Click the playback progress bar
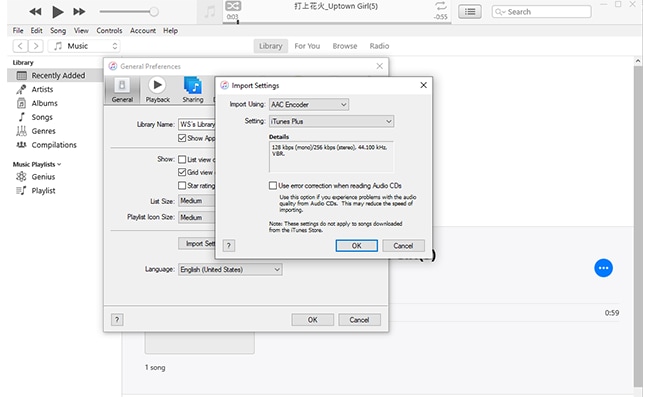The height and width of the screenshot is (397, 652). click(x=337, y=22)
